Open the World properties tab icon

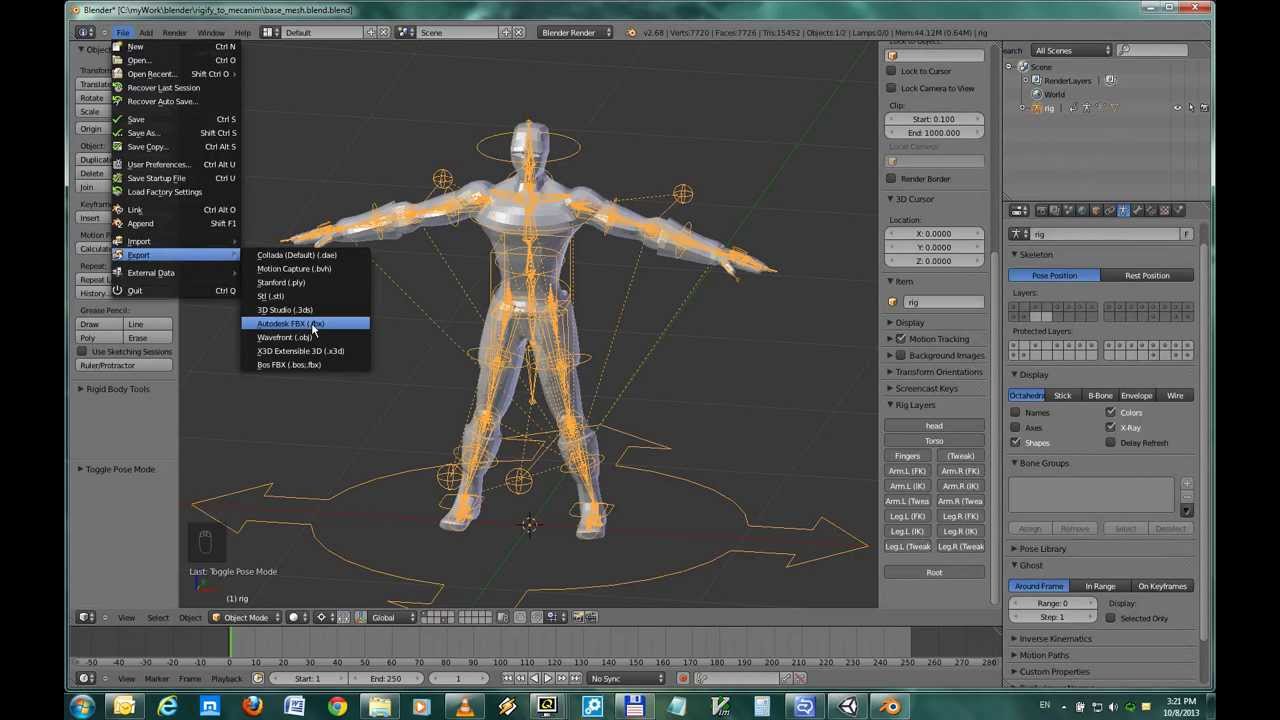click(1082, 210)
